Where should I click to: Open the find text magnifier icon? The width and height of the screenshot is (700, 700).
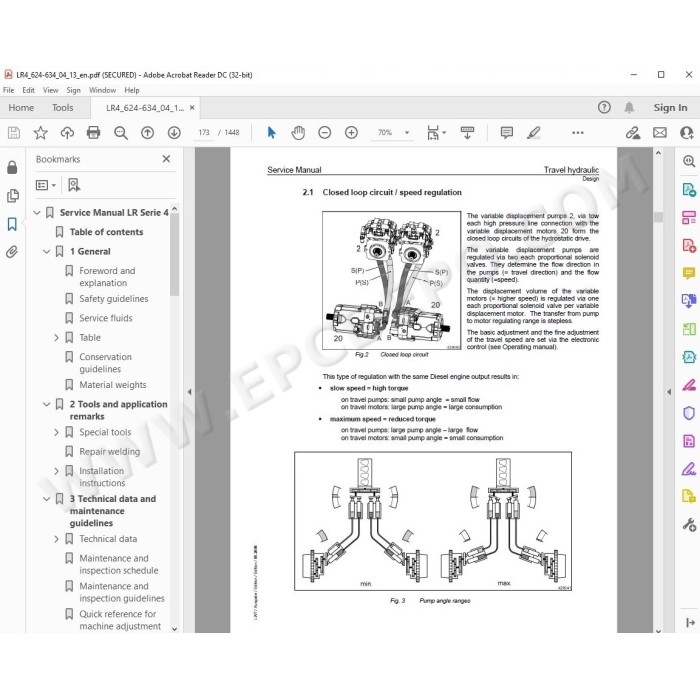point(121,133)
